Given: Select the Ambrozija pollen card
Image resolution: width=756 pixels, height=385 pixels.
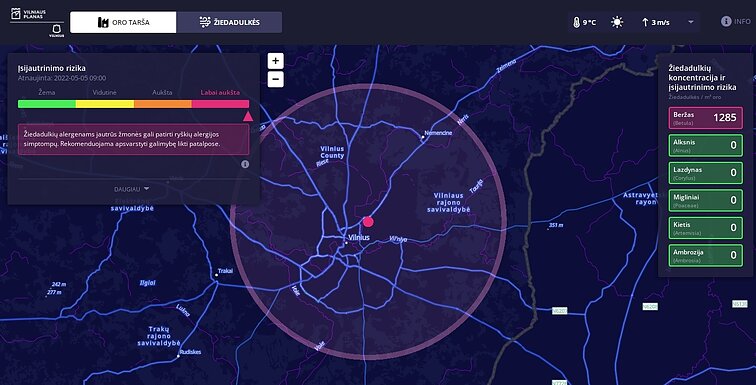Looking at the screenshot, I should [x=705, y=255].
